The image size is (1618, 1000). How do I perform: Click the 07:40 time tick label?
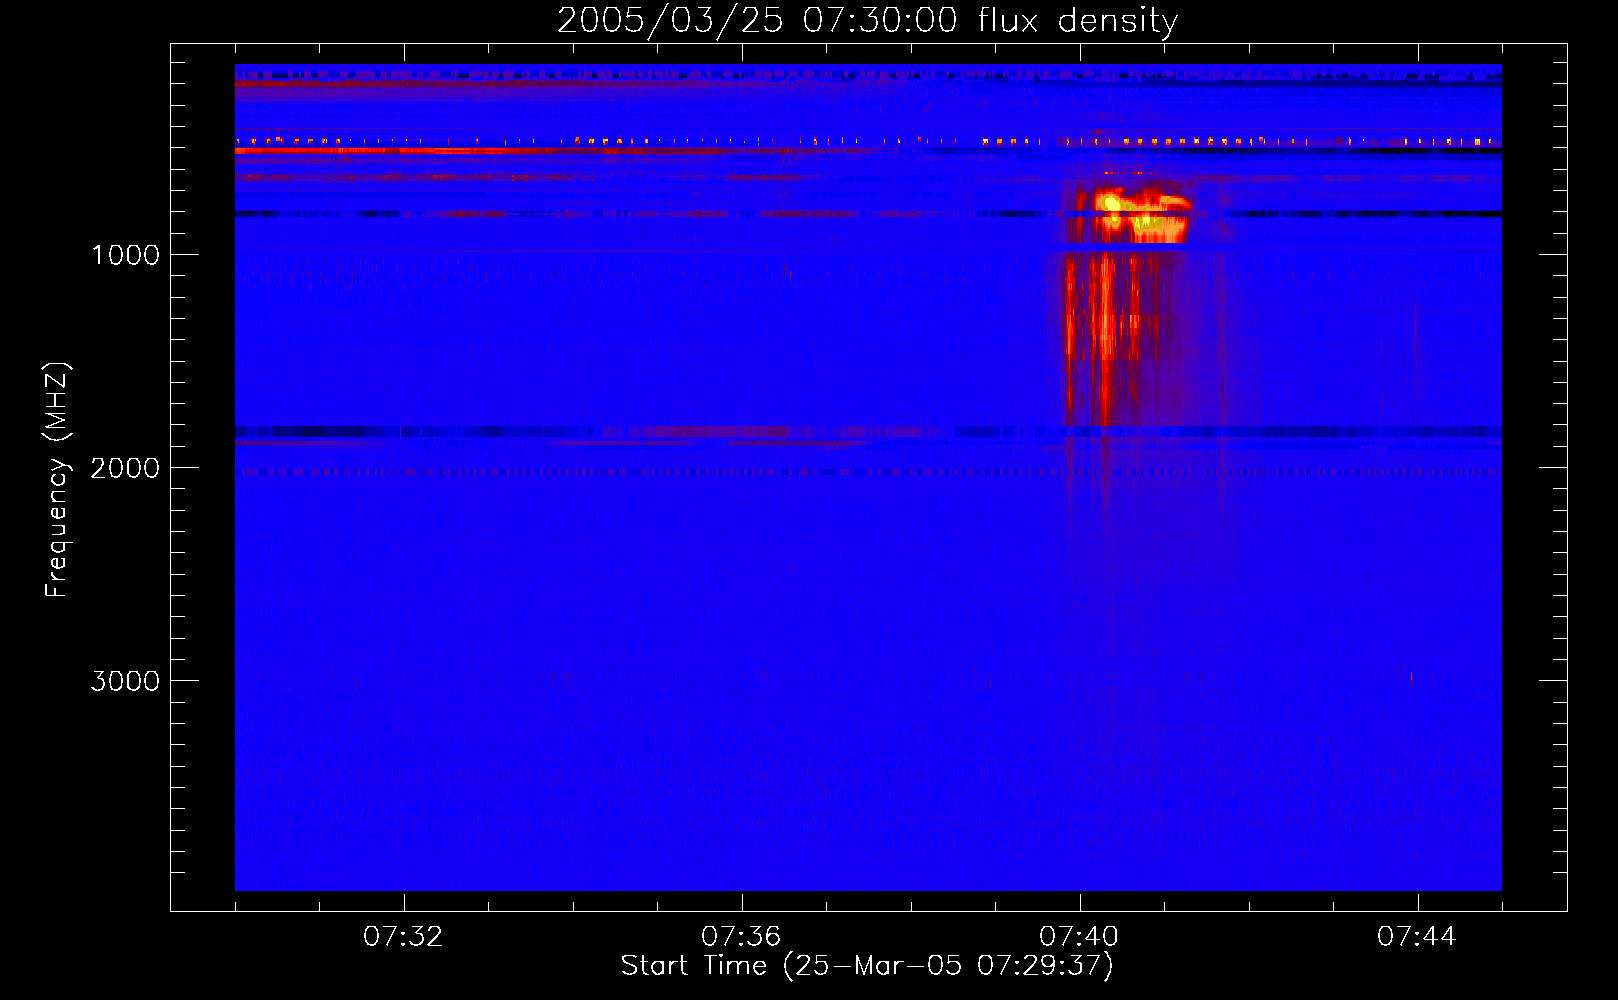click(x=1079, y=937)
